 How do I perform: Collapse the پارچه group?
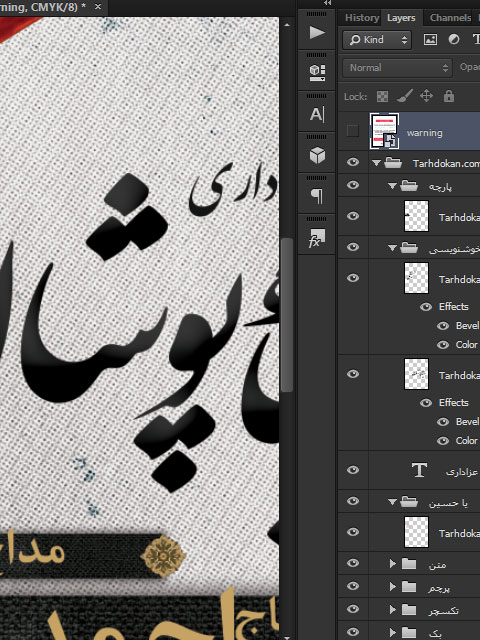click(392, 186)
